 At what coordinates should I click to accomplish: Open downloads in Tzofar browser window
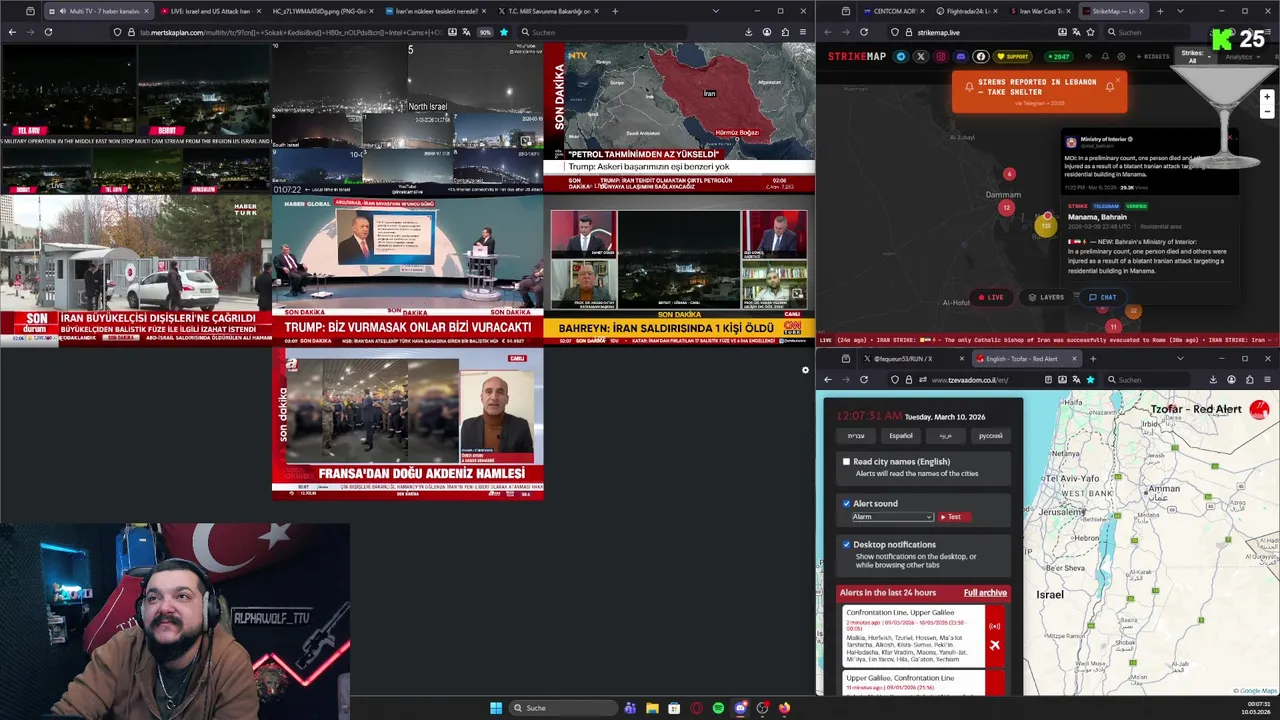click(1213, 380)
